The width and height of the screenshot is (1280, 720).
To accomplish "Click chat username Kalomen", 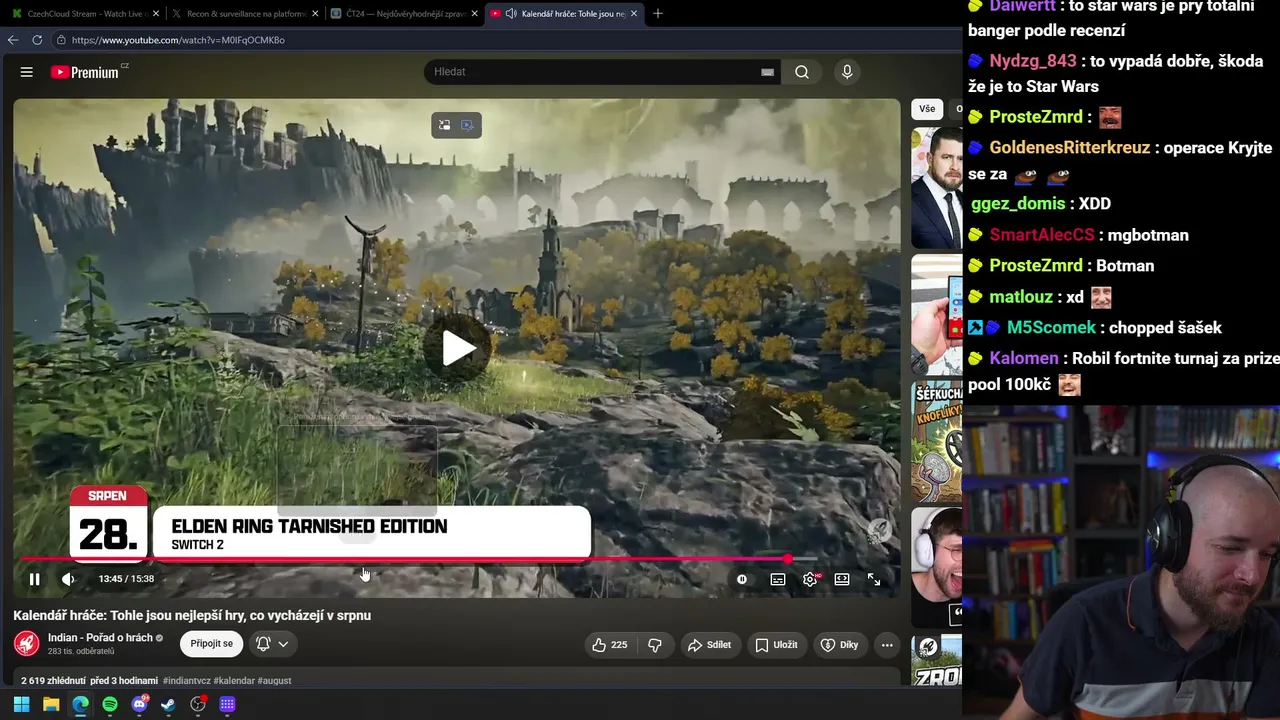I will pos(1024,358).
